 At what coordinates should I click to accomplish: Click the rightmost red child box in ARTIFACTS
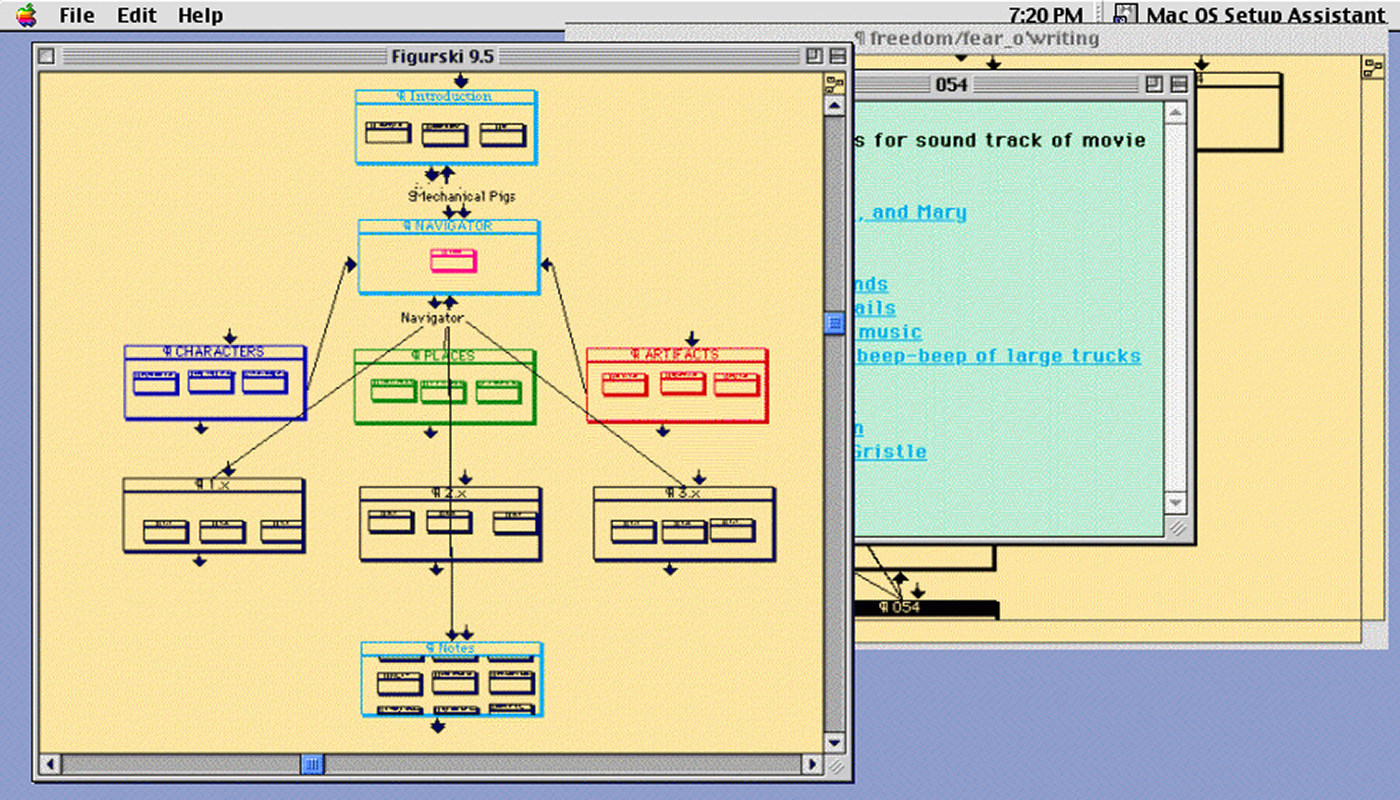click(x=737, y=383)
